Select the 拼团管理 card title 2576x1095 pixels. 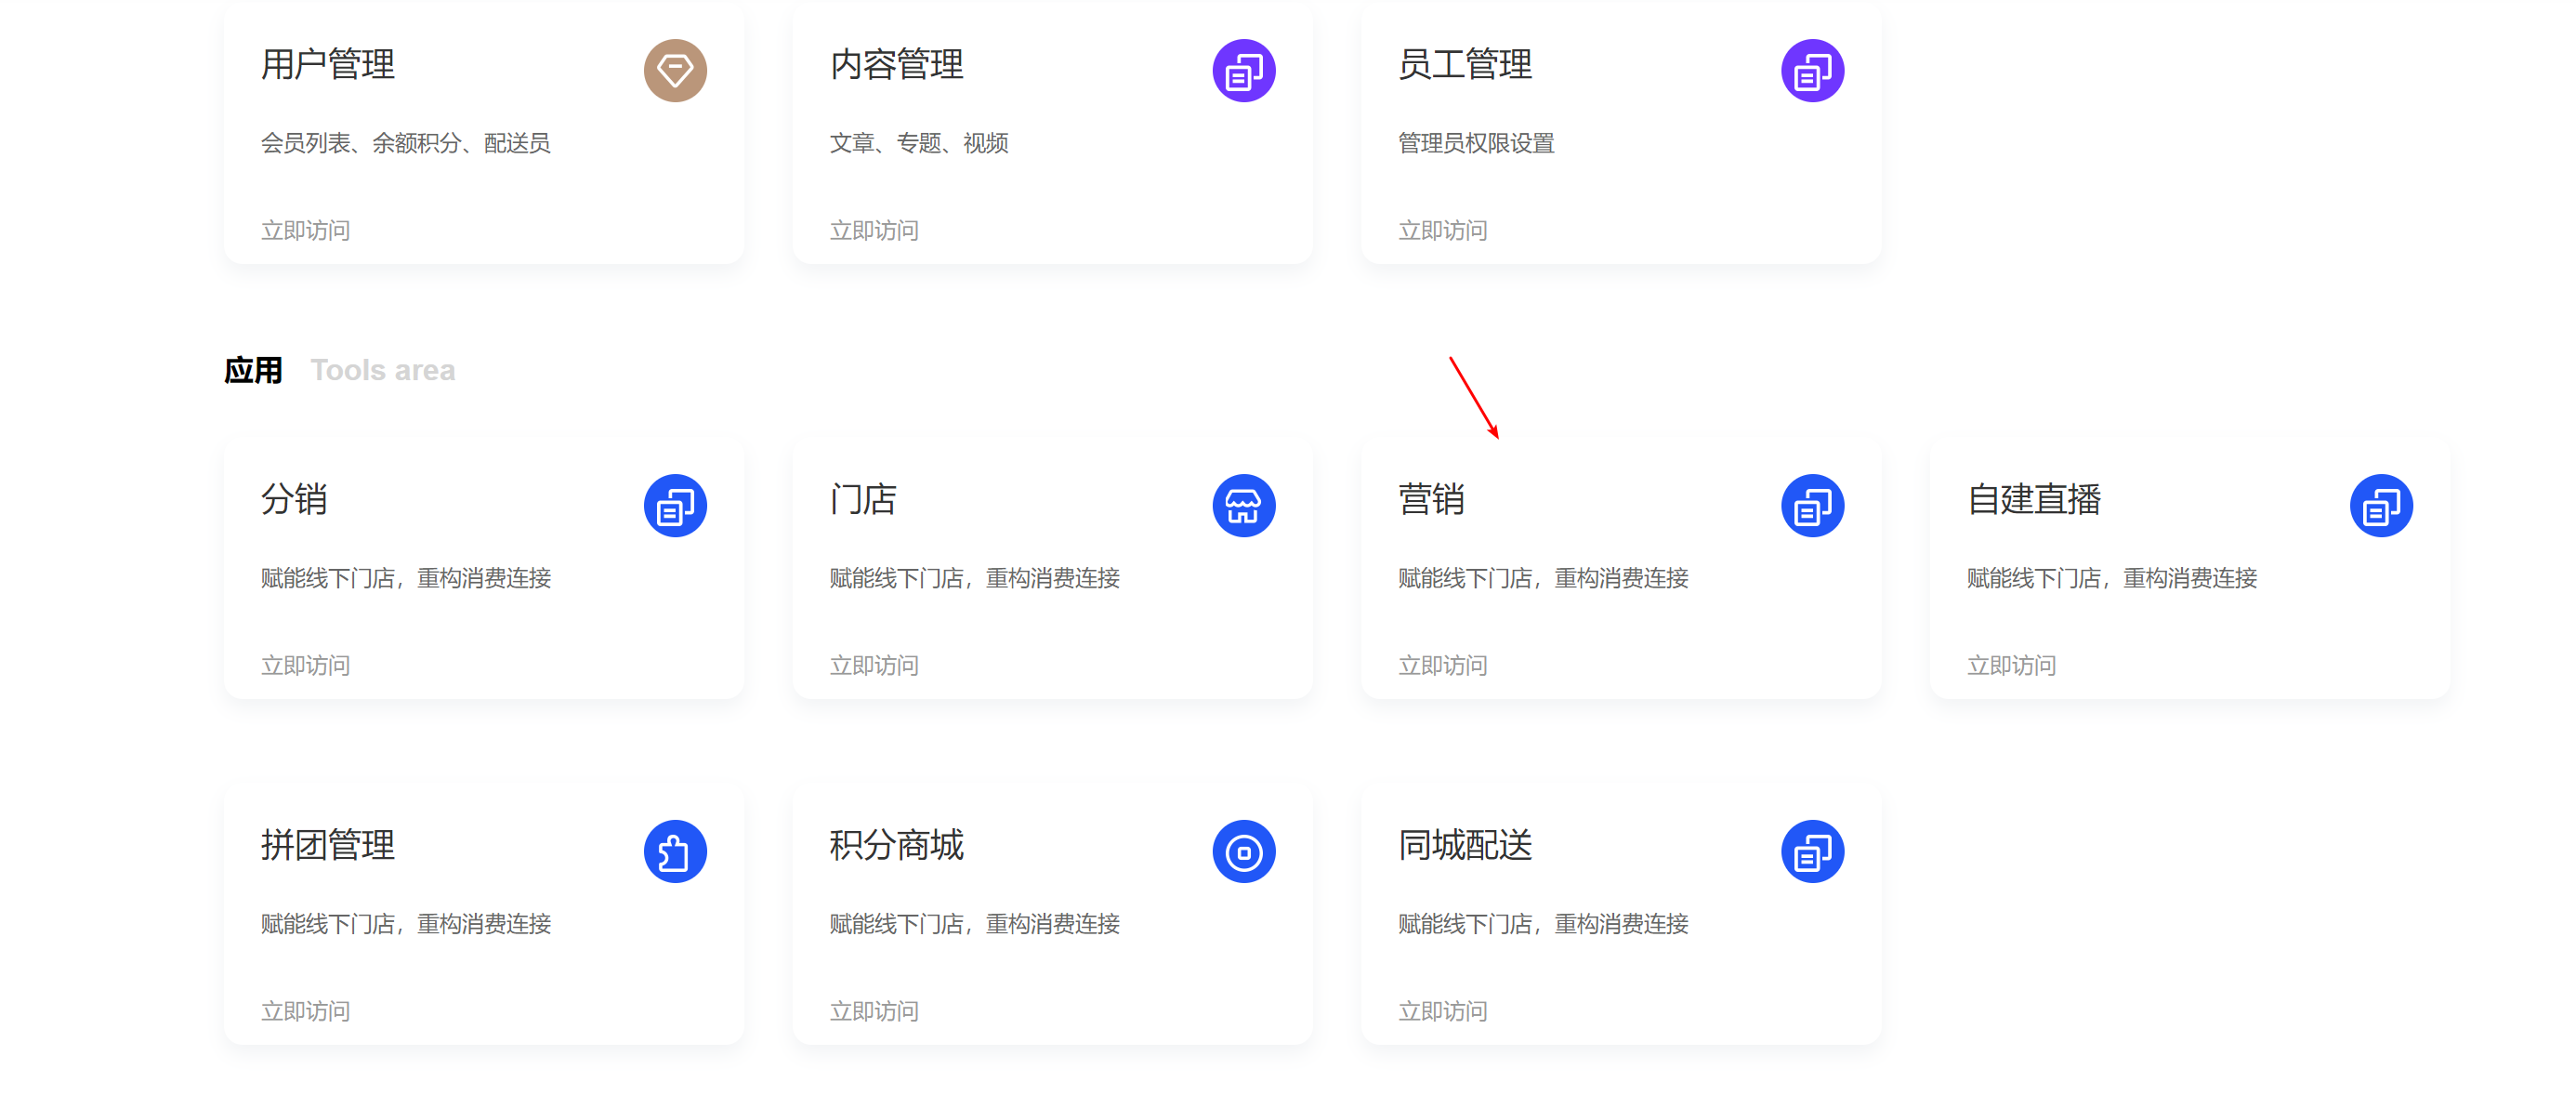coord(328,846)
